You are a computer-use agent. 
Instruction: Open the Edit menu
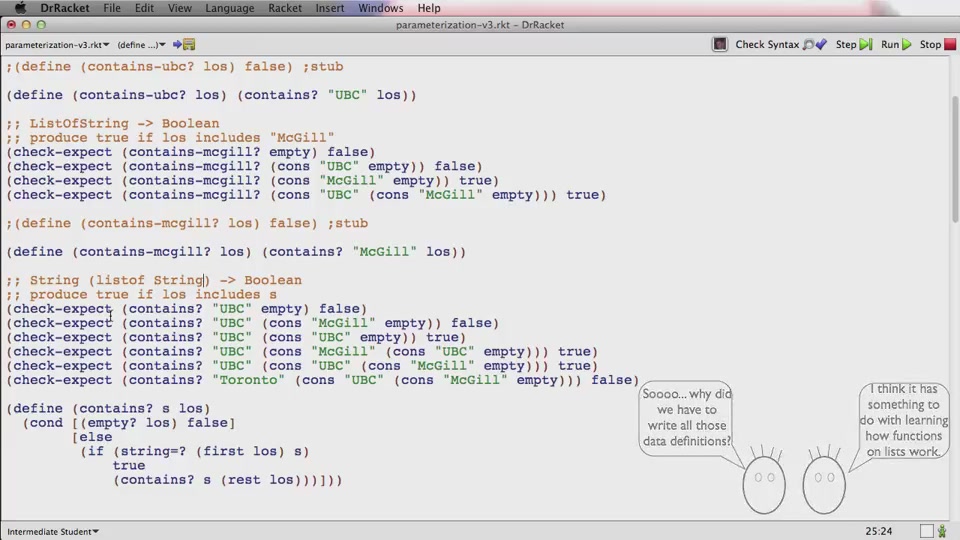point(144,8)
